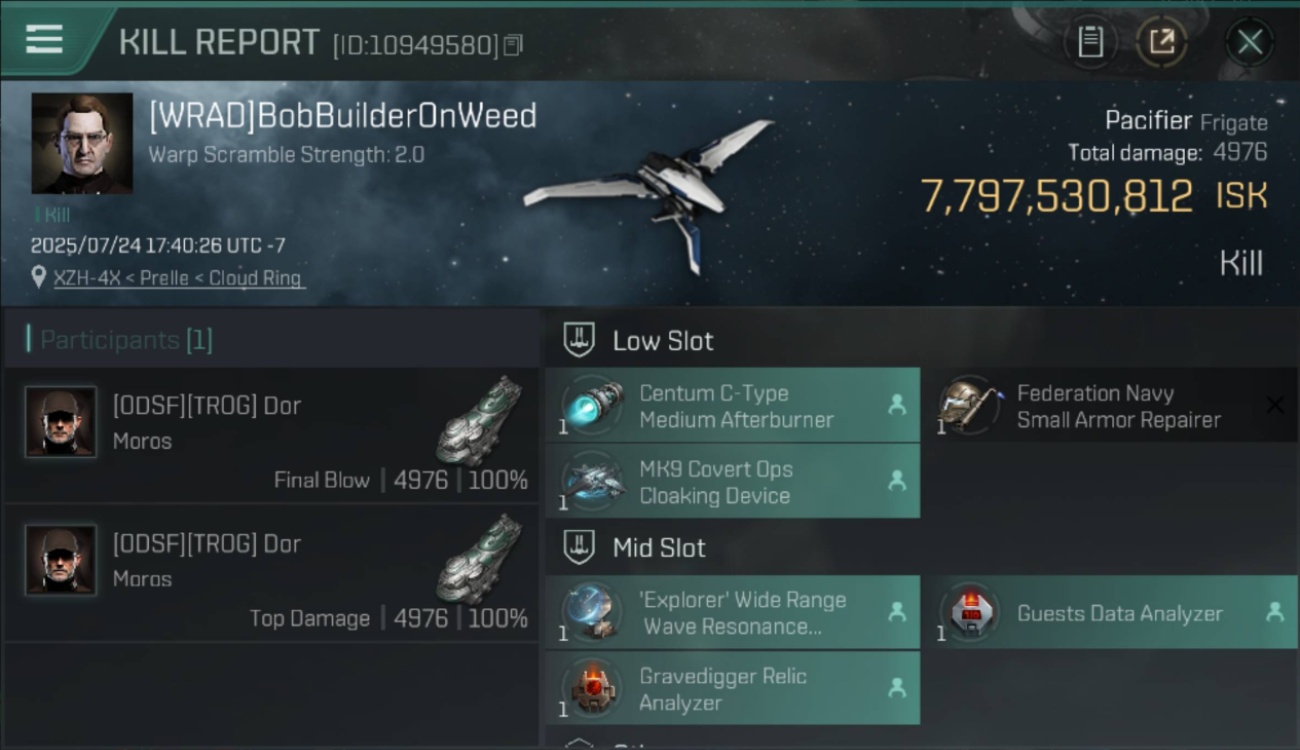The height and width of the screenshot is (750, 1300).
Task: Click the share kill report icon
Action: click(1161, 42)
